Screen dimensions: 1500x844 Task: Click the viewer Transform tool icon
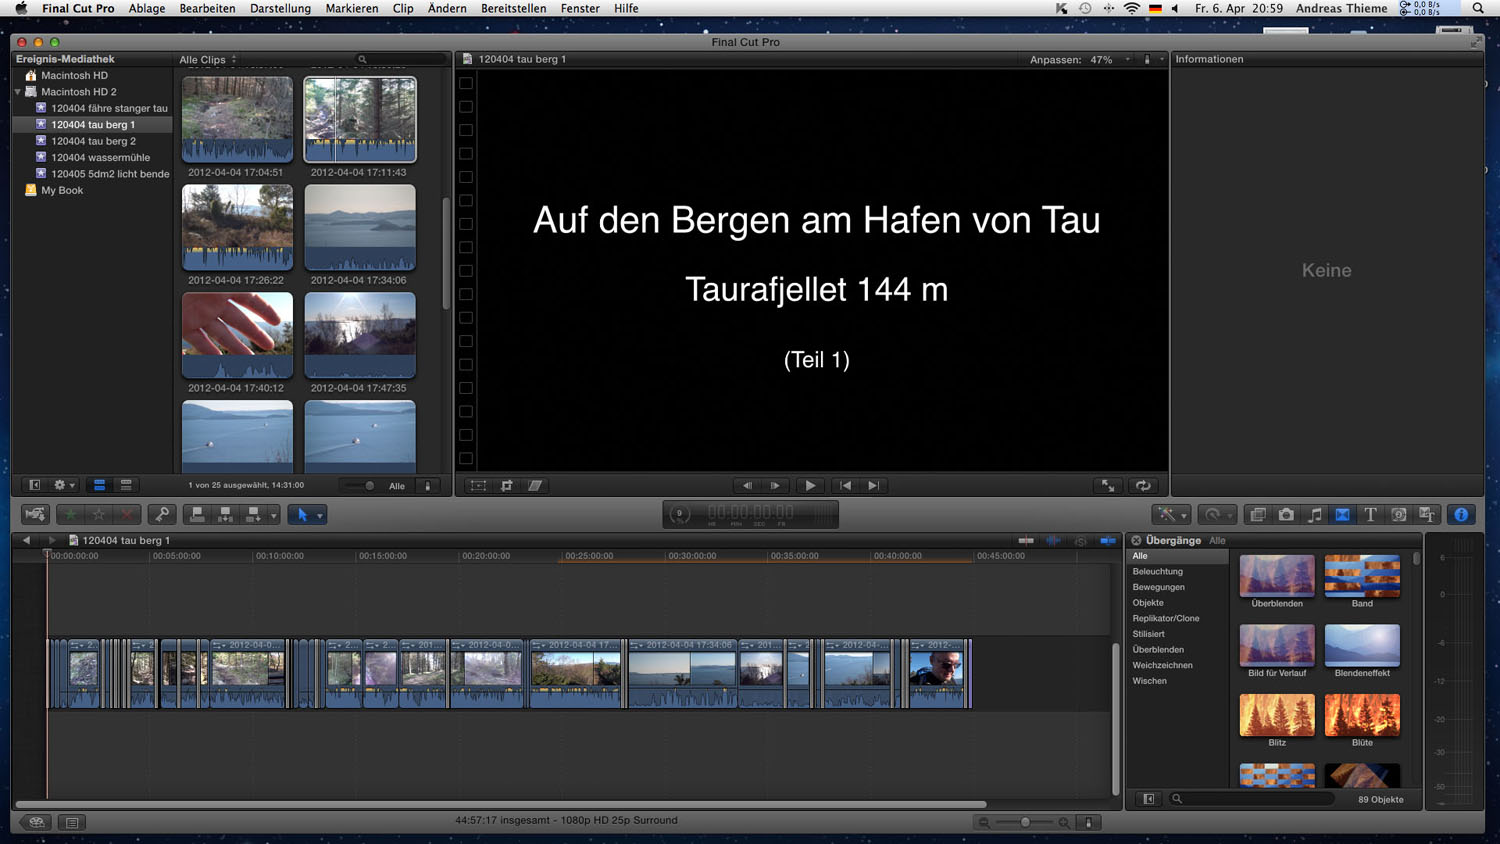click(479, 485)
